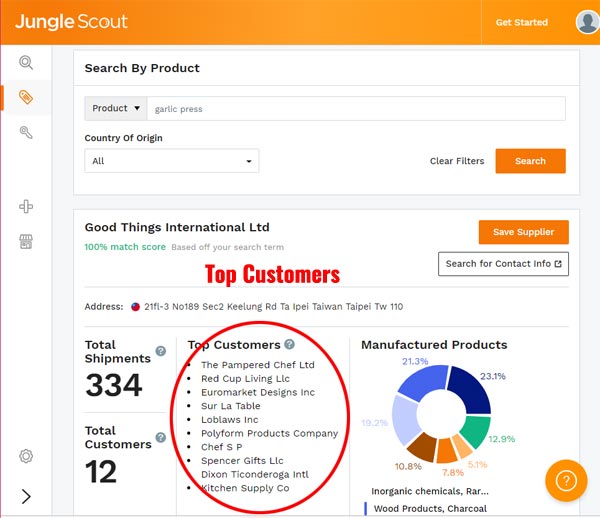Click the 10.8% brown chart segment

(x=424, y=446)
